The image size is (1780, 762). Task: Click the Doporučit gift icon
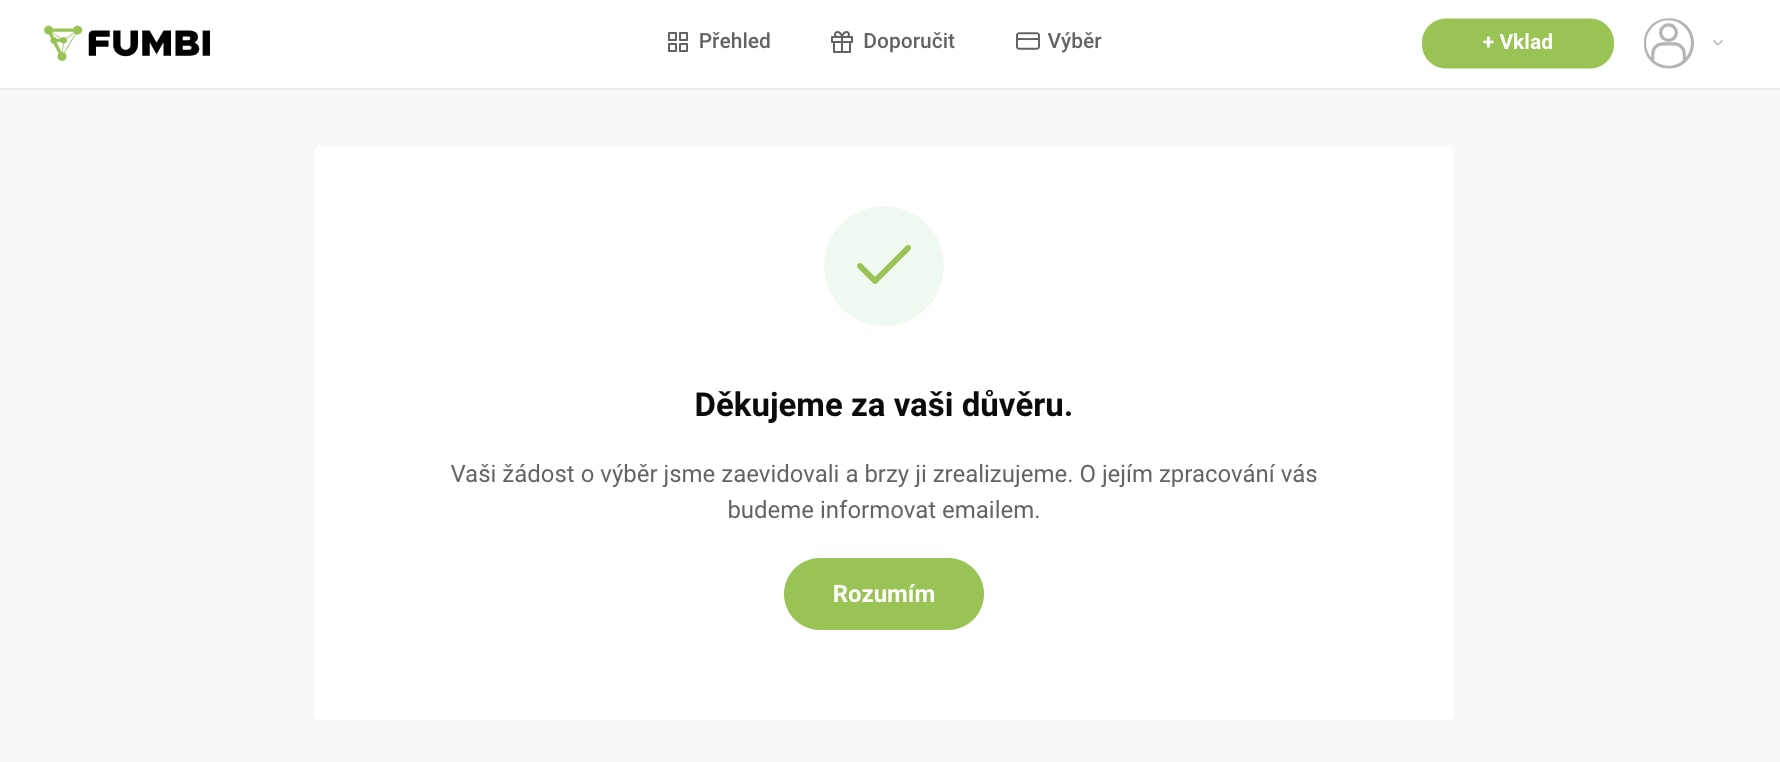(x=842, y=42)
